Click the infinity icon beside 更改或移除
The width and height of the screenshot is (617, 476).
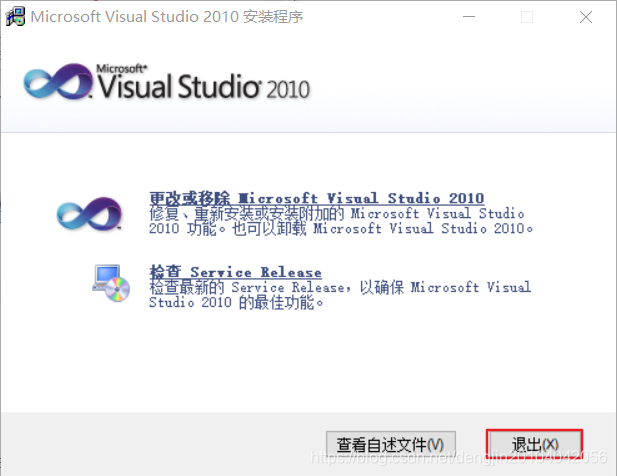point(89,214)
